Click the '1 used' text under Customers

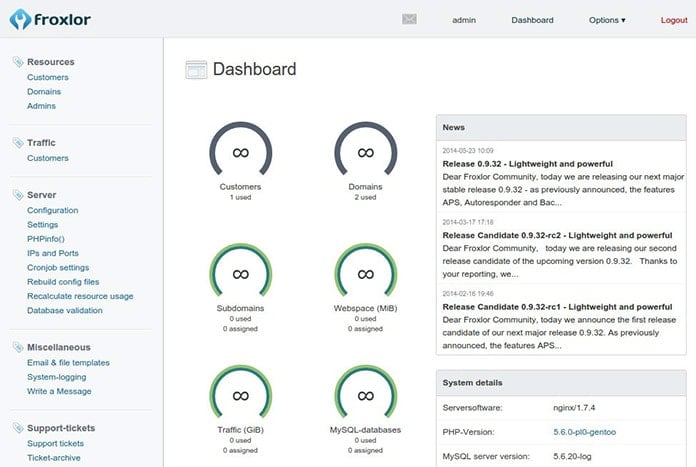241,197
